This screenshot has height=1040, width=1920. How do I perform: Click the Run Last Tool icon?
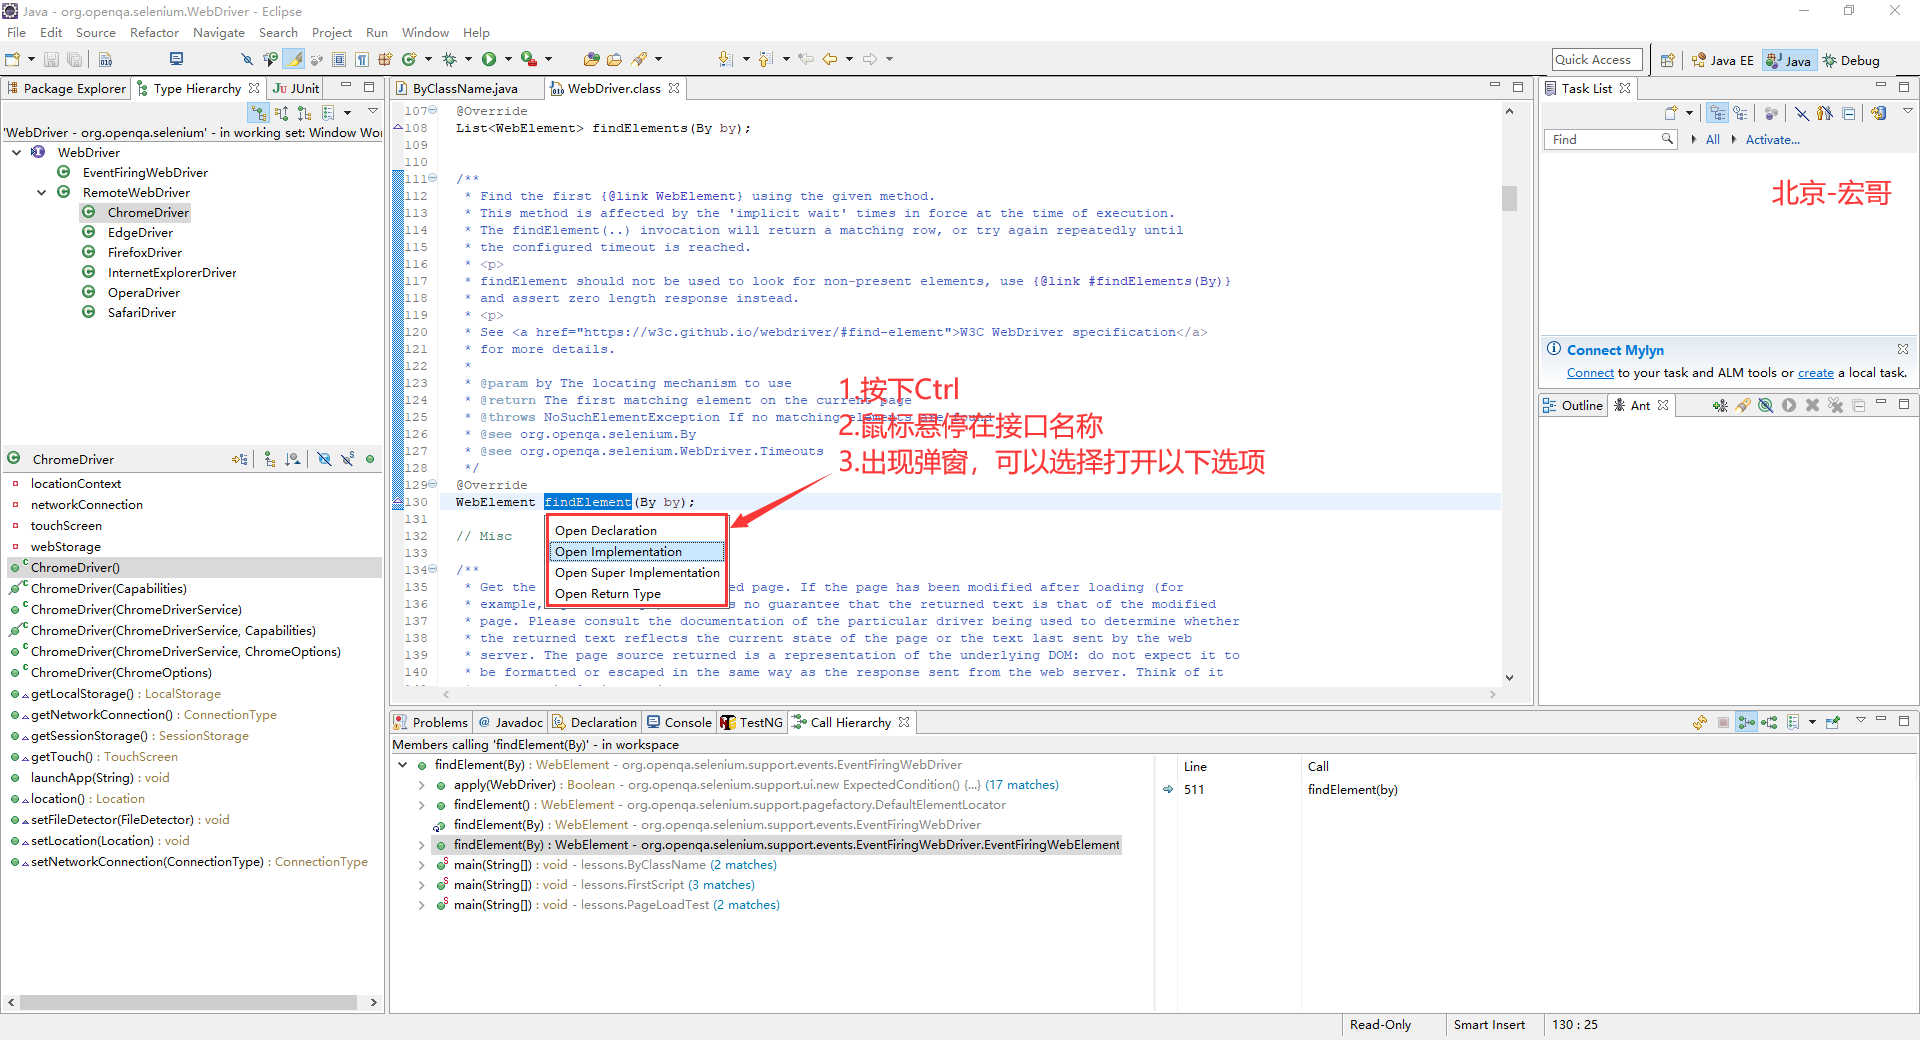pyautogui.click(x=529, y=60)
